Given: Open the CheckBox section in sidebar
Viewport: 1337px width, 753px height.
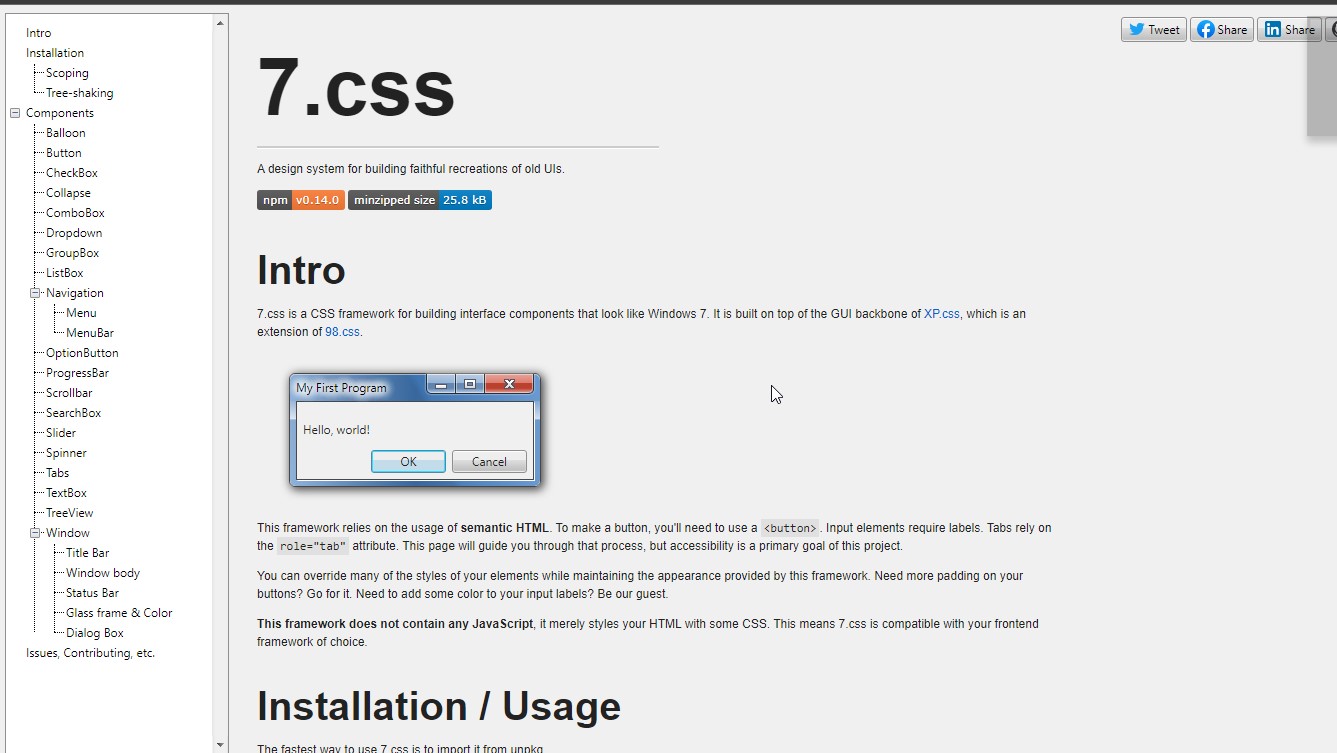Looking at the screenshot, I should point(72,173).
